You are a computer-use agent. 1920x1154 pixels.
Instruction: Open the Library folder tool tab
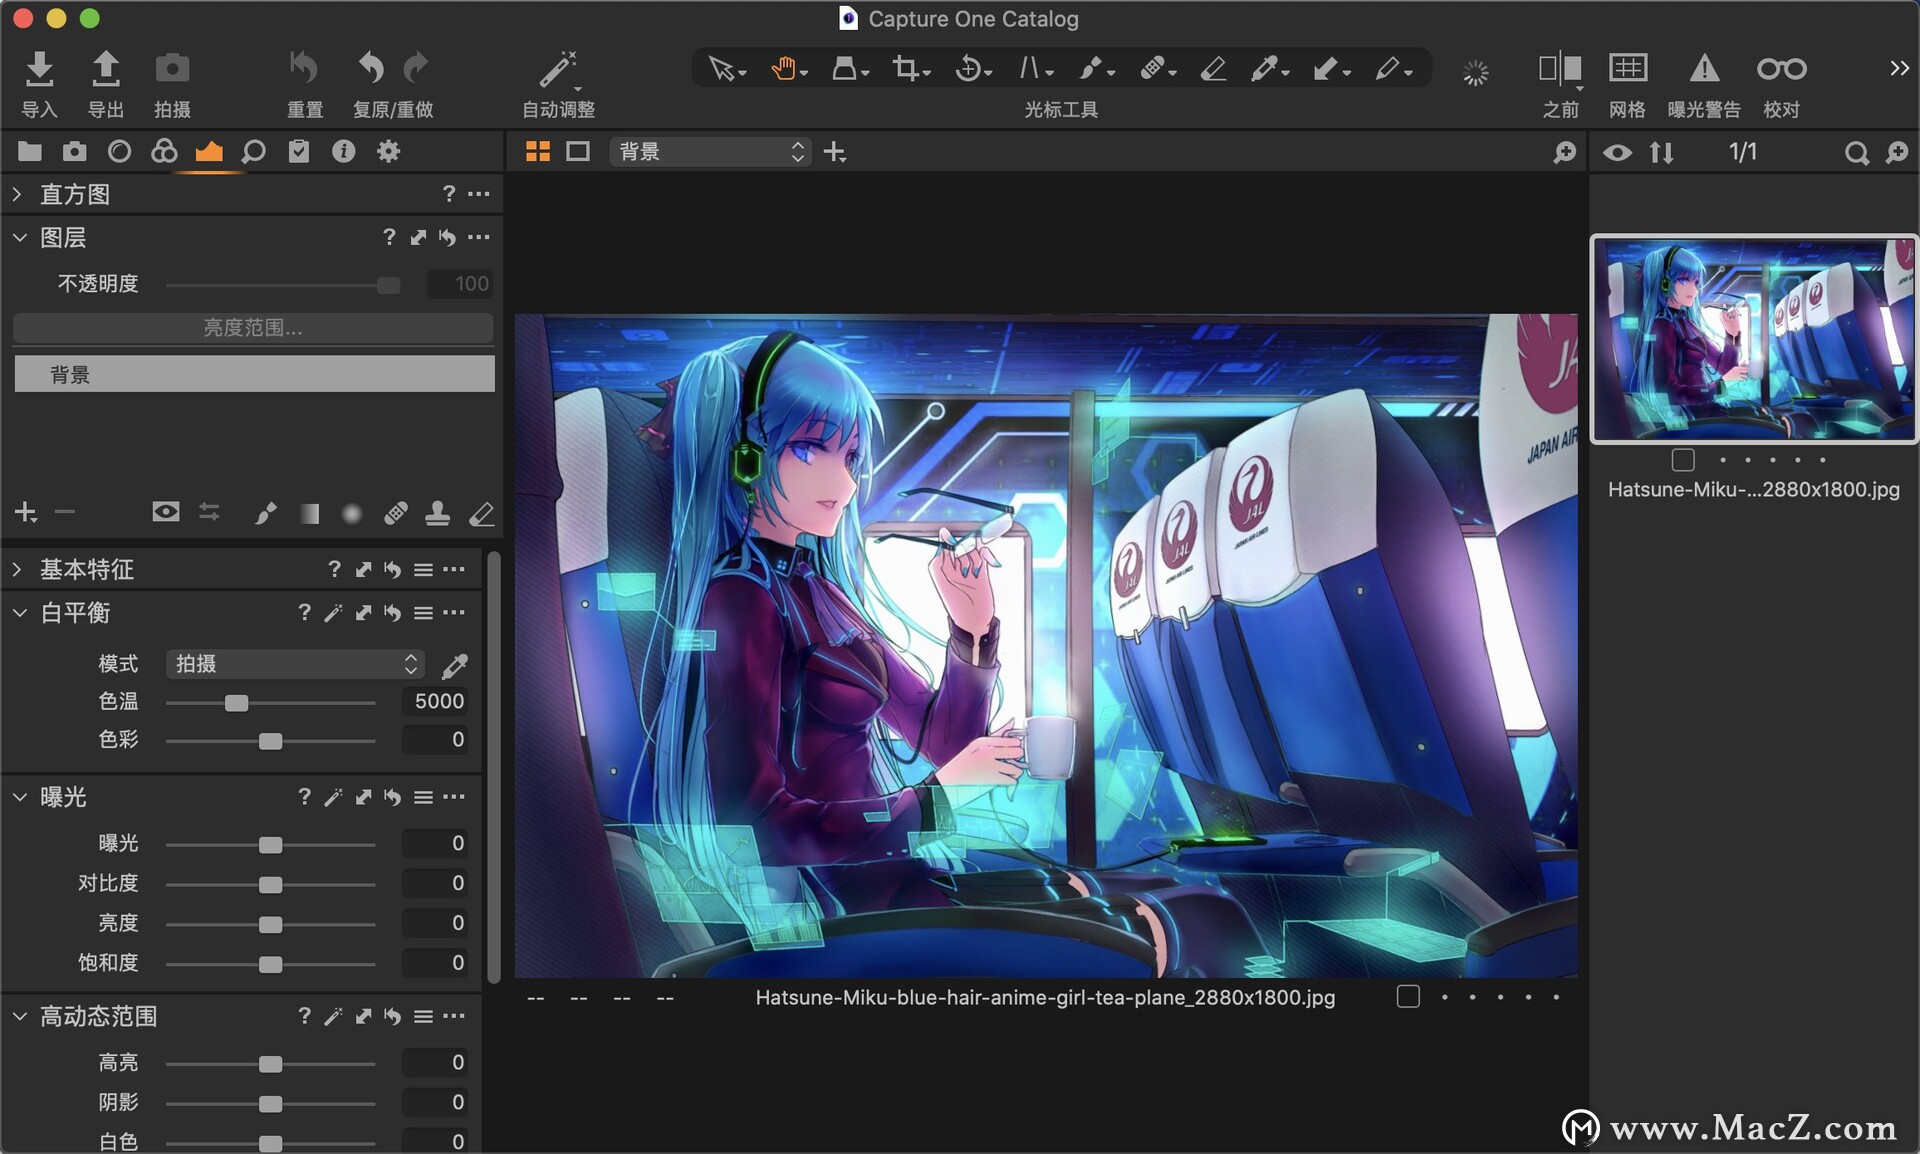30,151
